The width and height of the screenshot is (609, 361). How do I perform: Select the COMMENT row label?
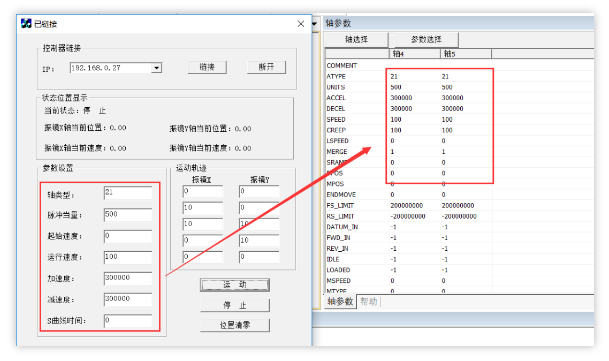pyautogui.click(x=342, y=66)
